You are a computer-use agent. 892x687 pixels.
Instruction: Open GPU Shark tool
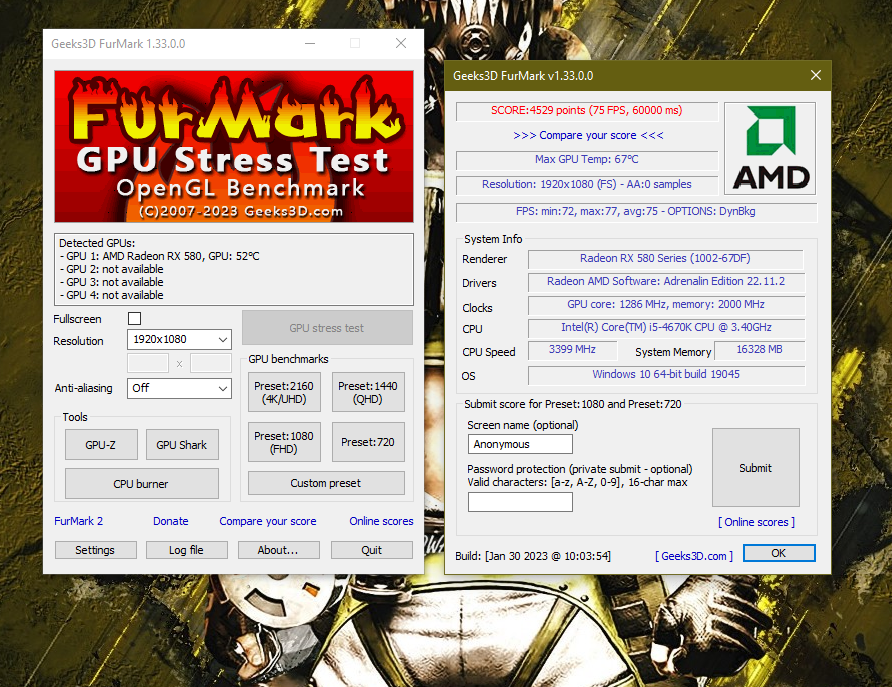click(181, 445)
